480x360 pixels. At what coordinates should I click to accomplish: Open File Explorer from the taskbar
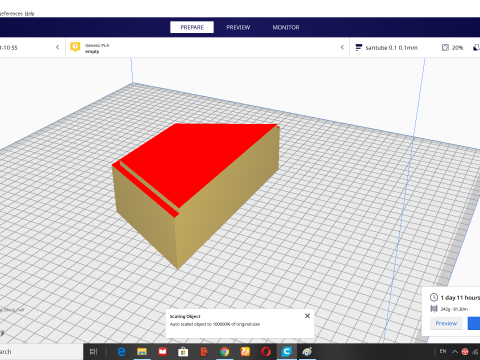click(142, 351)
